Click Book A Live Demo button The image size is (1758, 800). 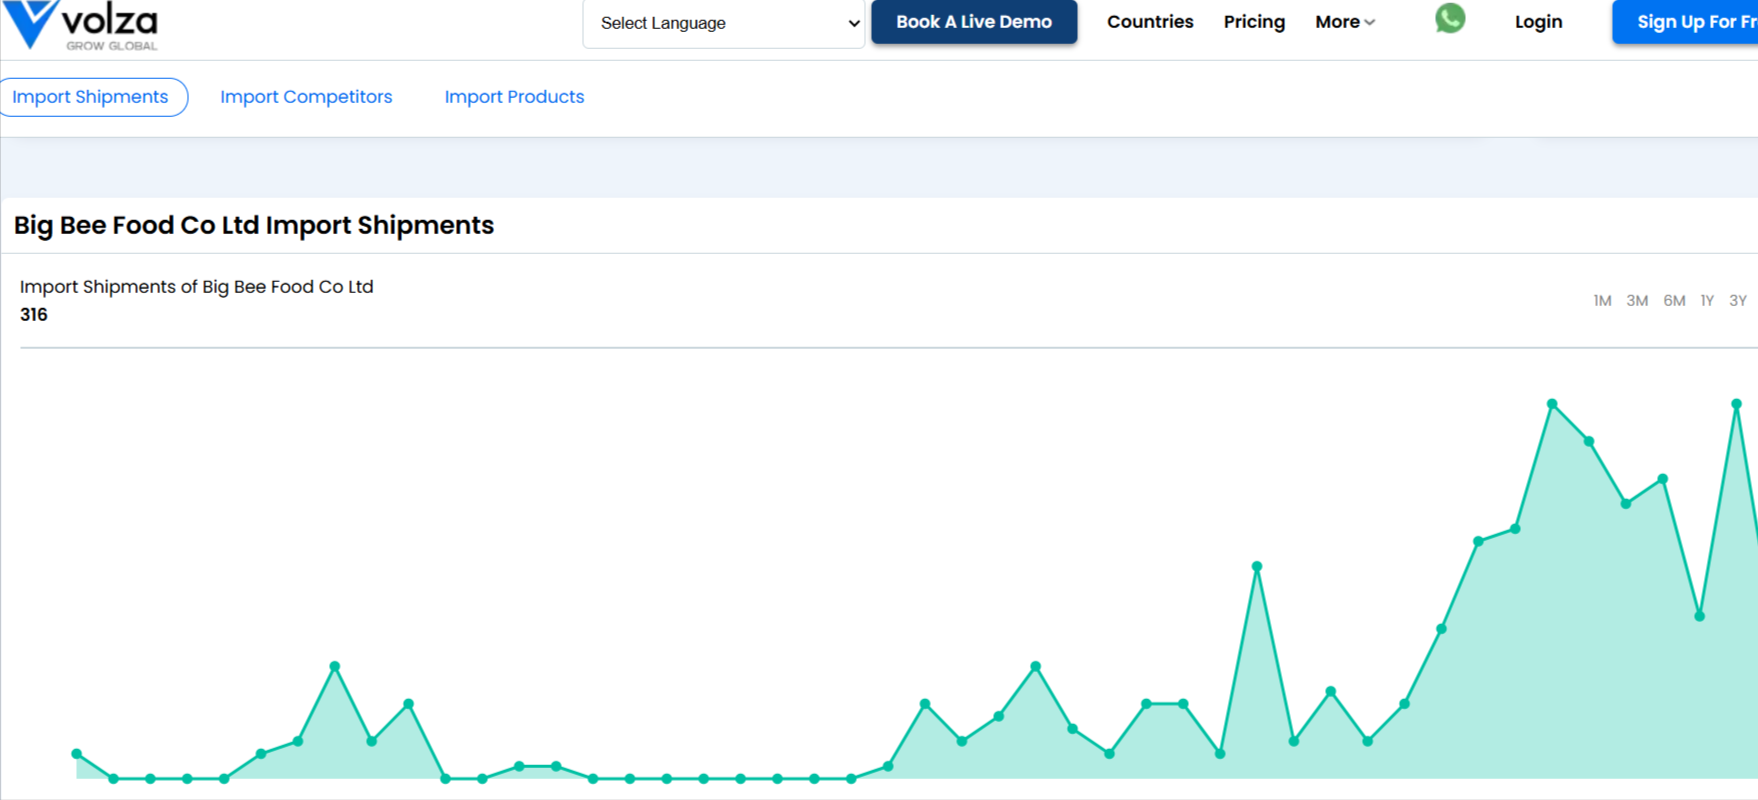pyautogui.click(x=974, y=22)
